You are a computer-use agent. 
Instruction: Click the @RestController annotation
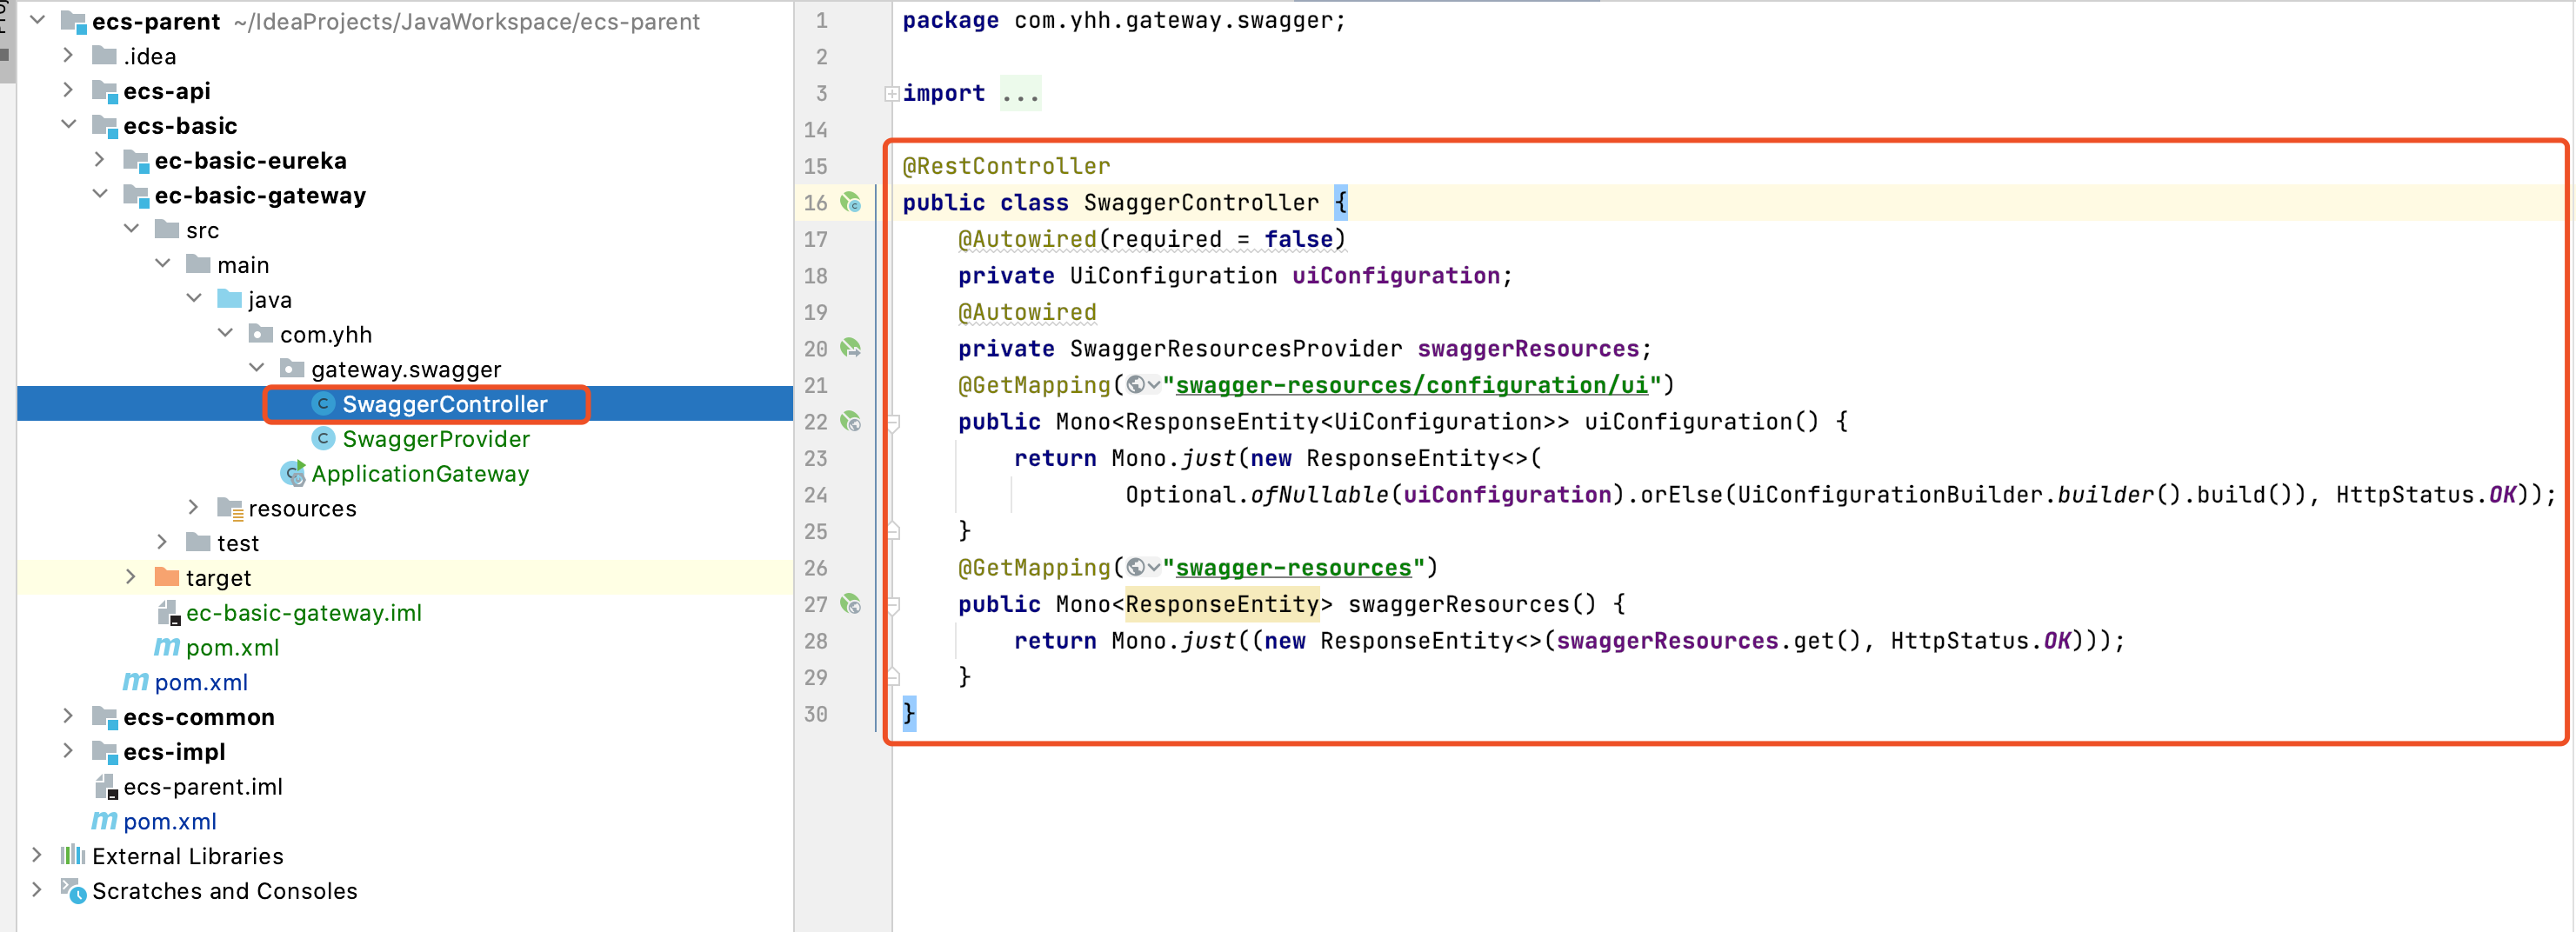tap(1006, 166)
